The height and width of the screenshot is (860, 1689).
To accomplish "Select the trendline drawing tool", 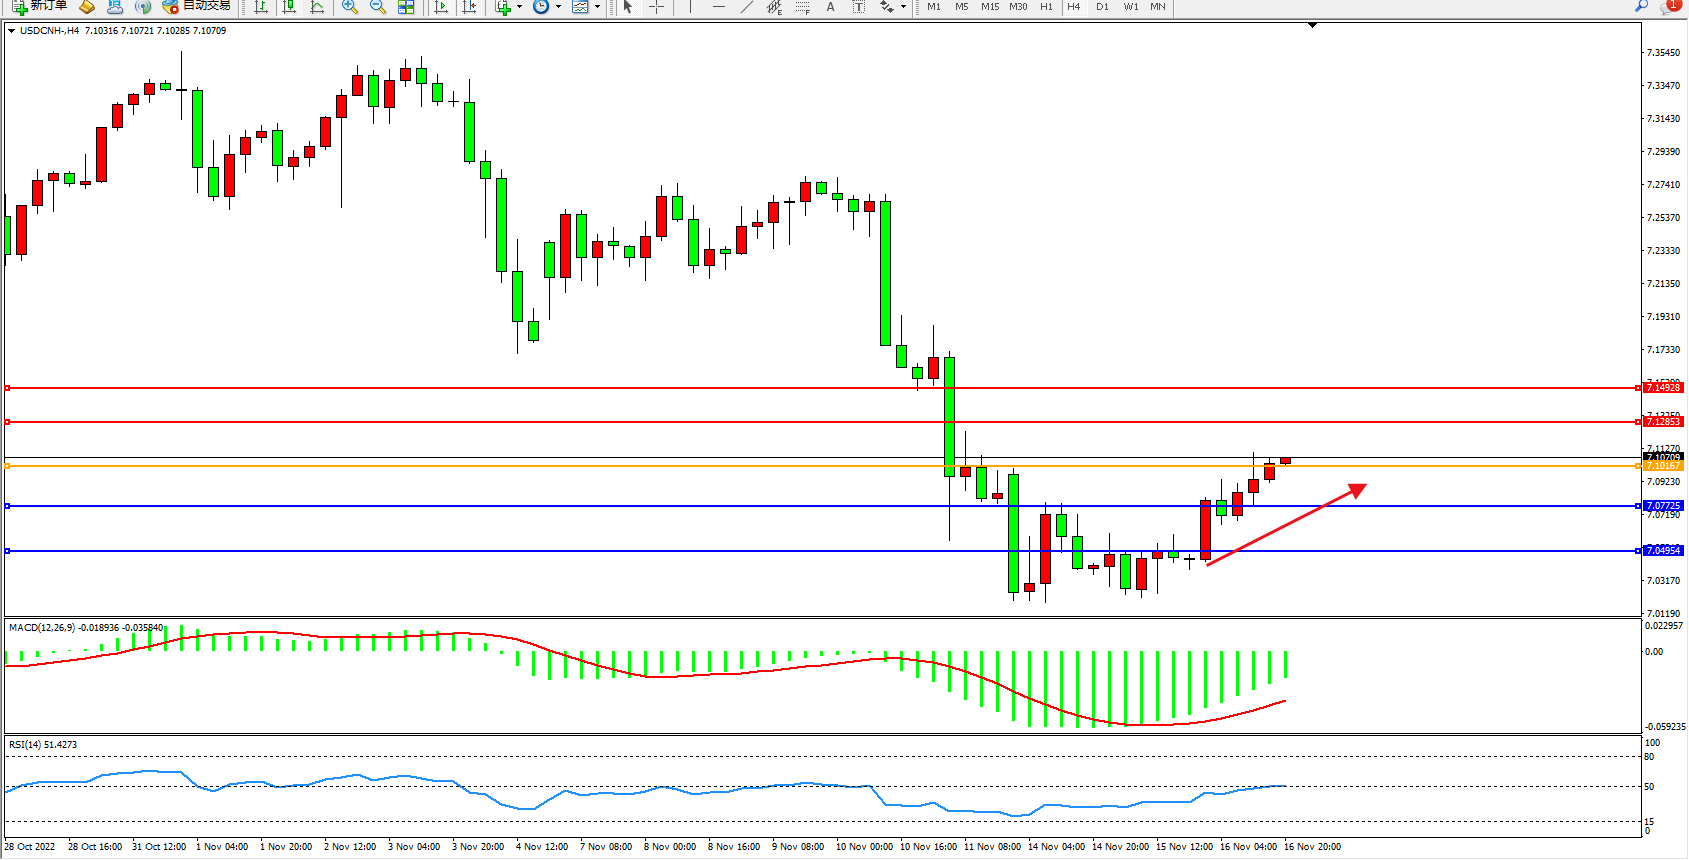I will click(746, 7).
